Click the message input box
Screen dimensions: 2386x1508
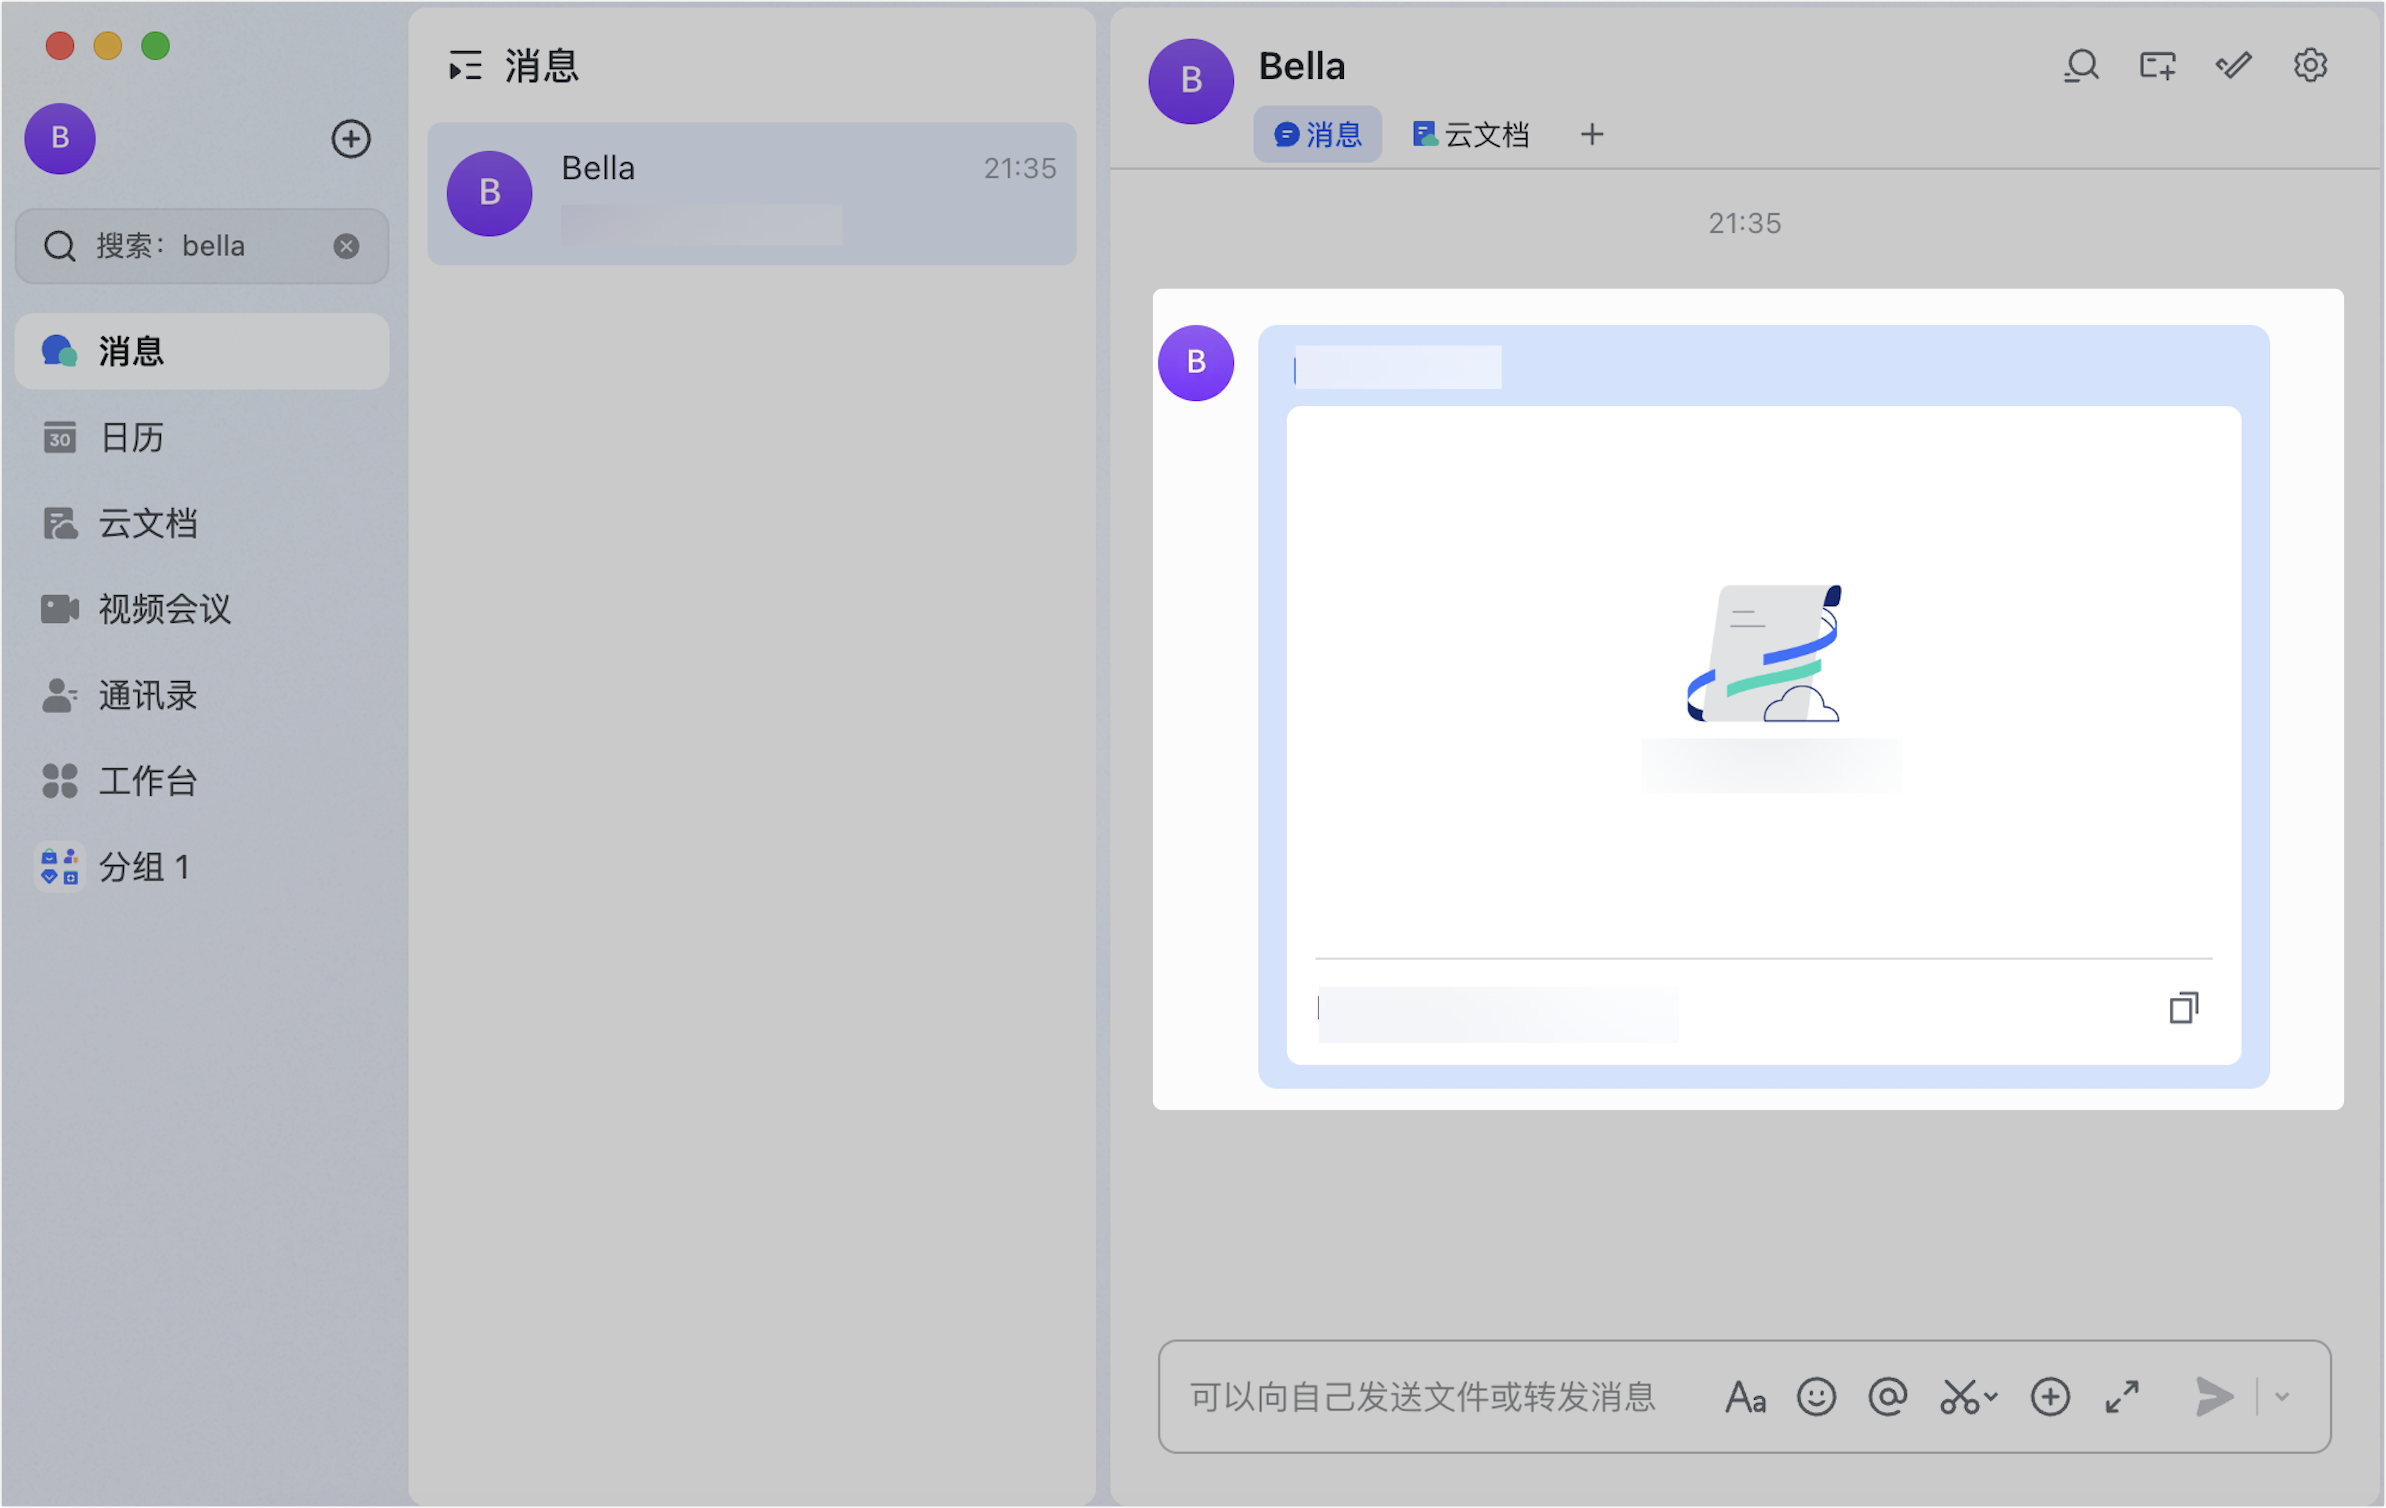[x=1422, y=1397]
